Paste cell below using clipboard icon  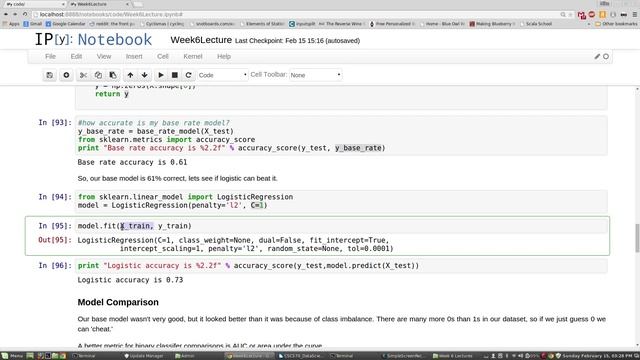(x=113, y=75)
